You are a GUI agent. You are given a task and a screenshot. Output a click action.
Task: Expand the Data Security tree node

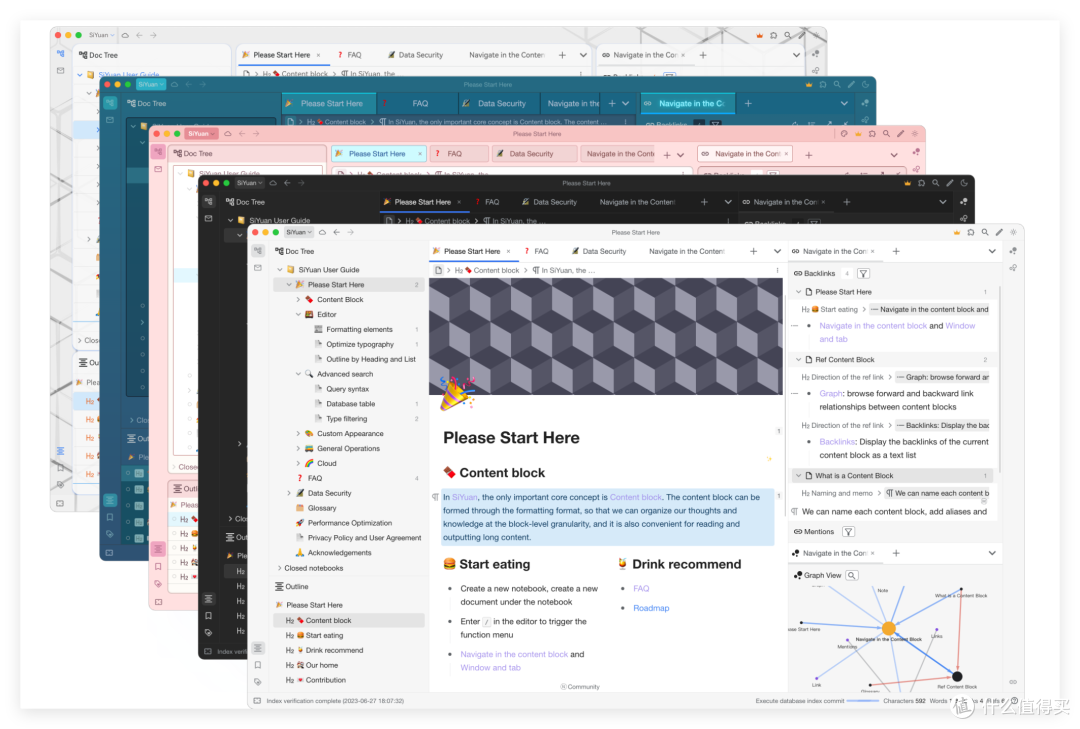(289, 493)
